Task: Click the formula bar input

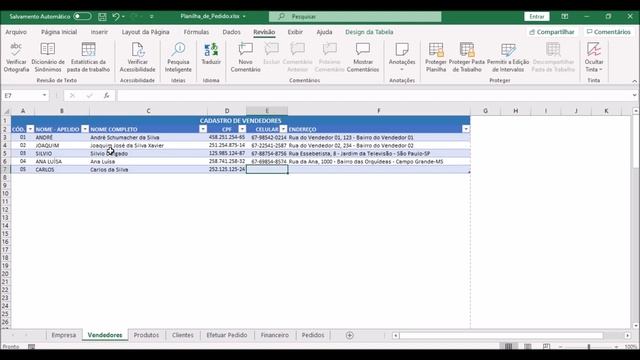Action: coord(373,96)
